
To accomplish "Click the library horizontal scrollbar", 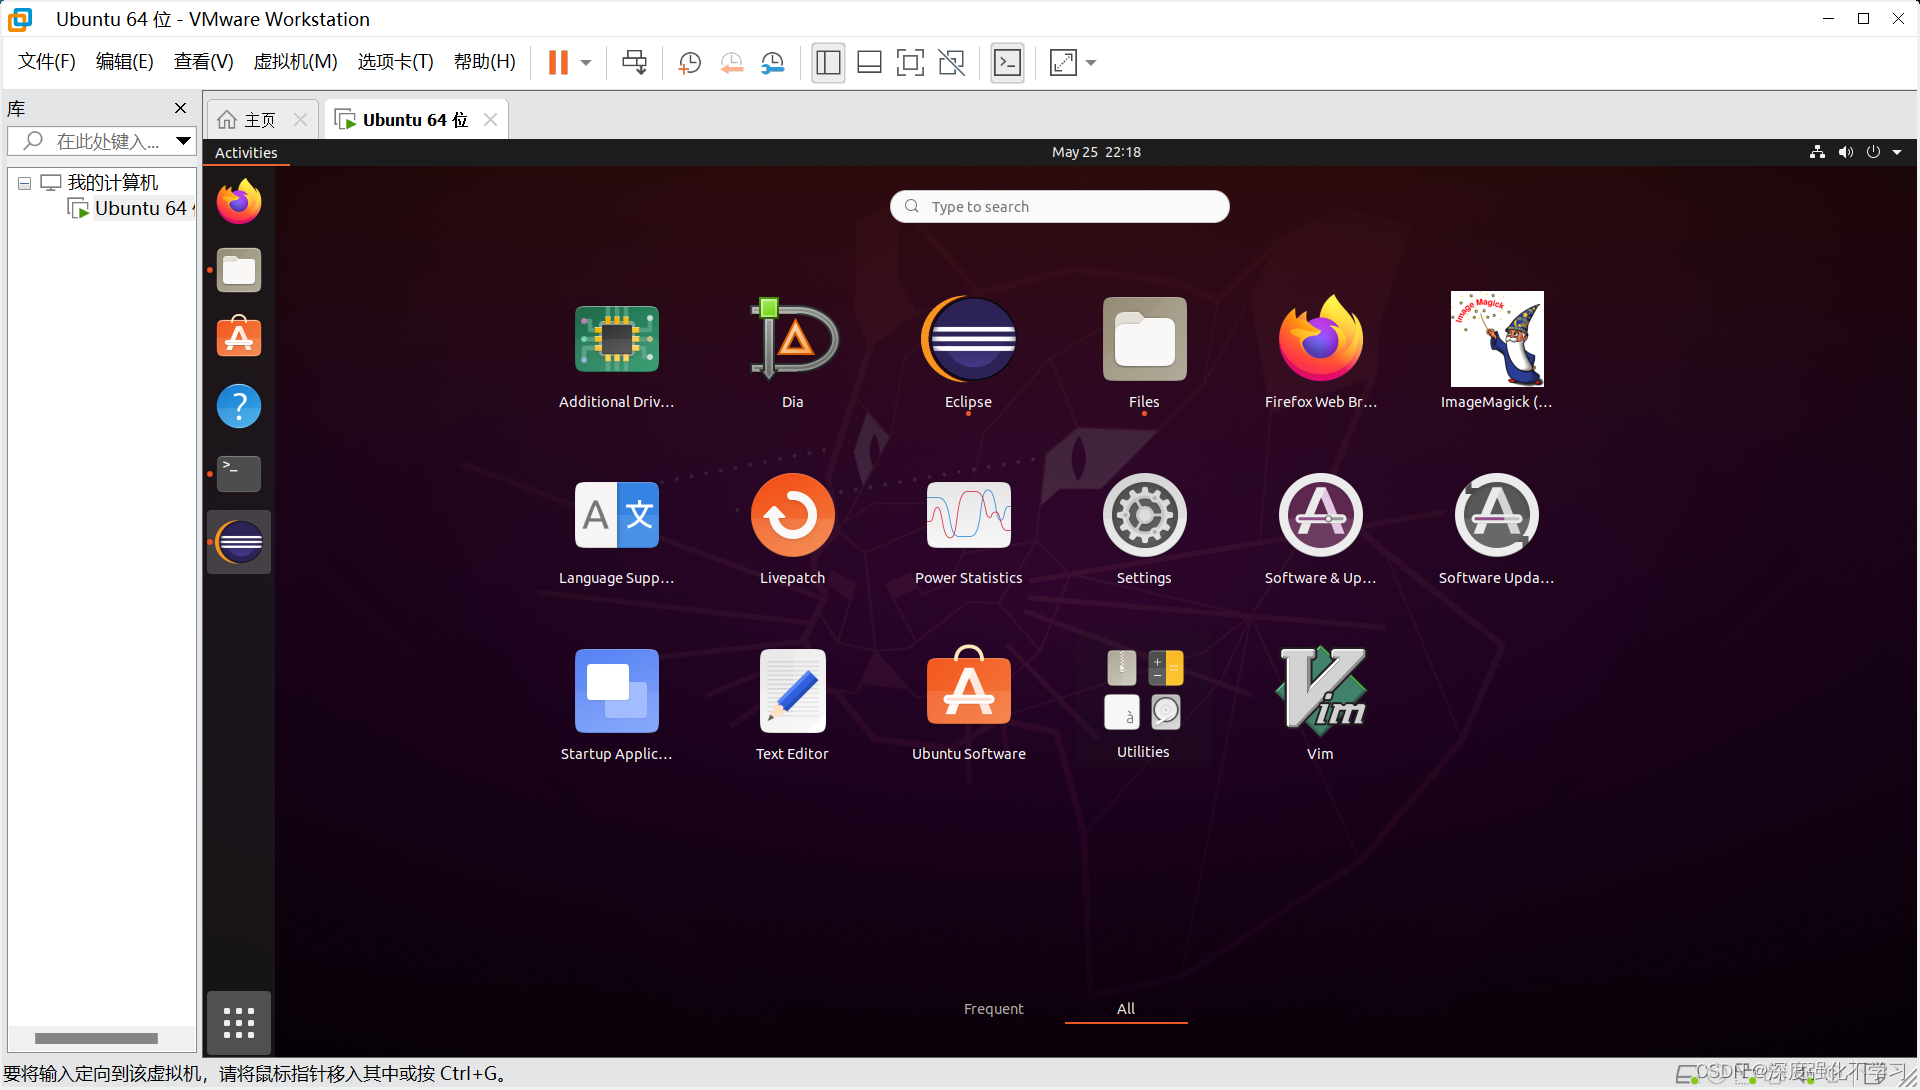I will click(96, 1038).
